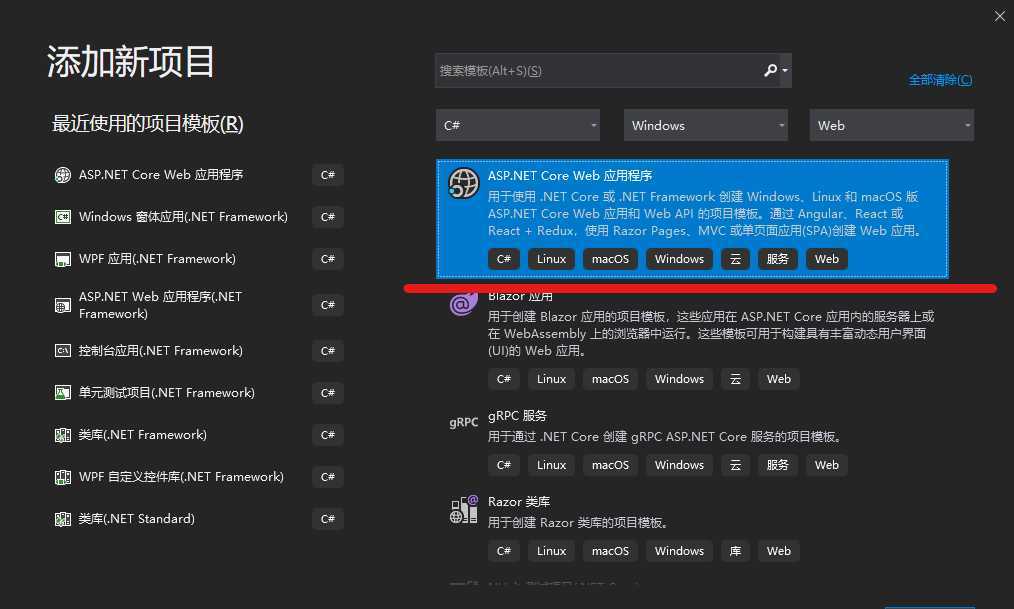Screen dimensions: 1014x609
Task: Click the Windows tag on ASP.NET Core template
Action: click(x=679, y=259)
